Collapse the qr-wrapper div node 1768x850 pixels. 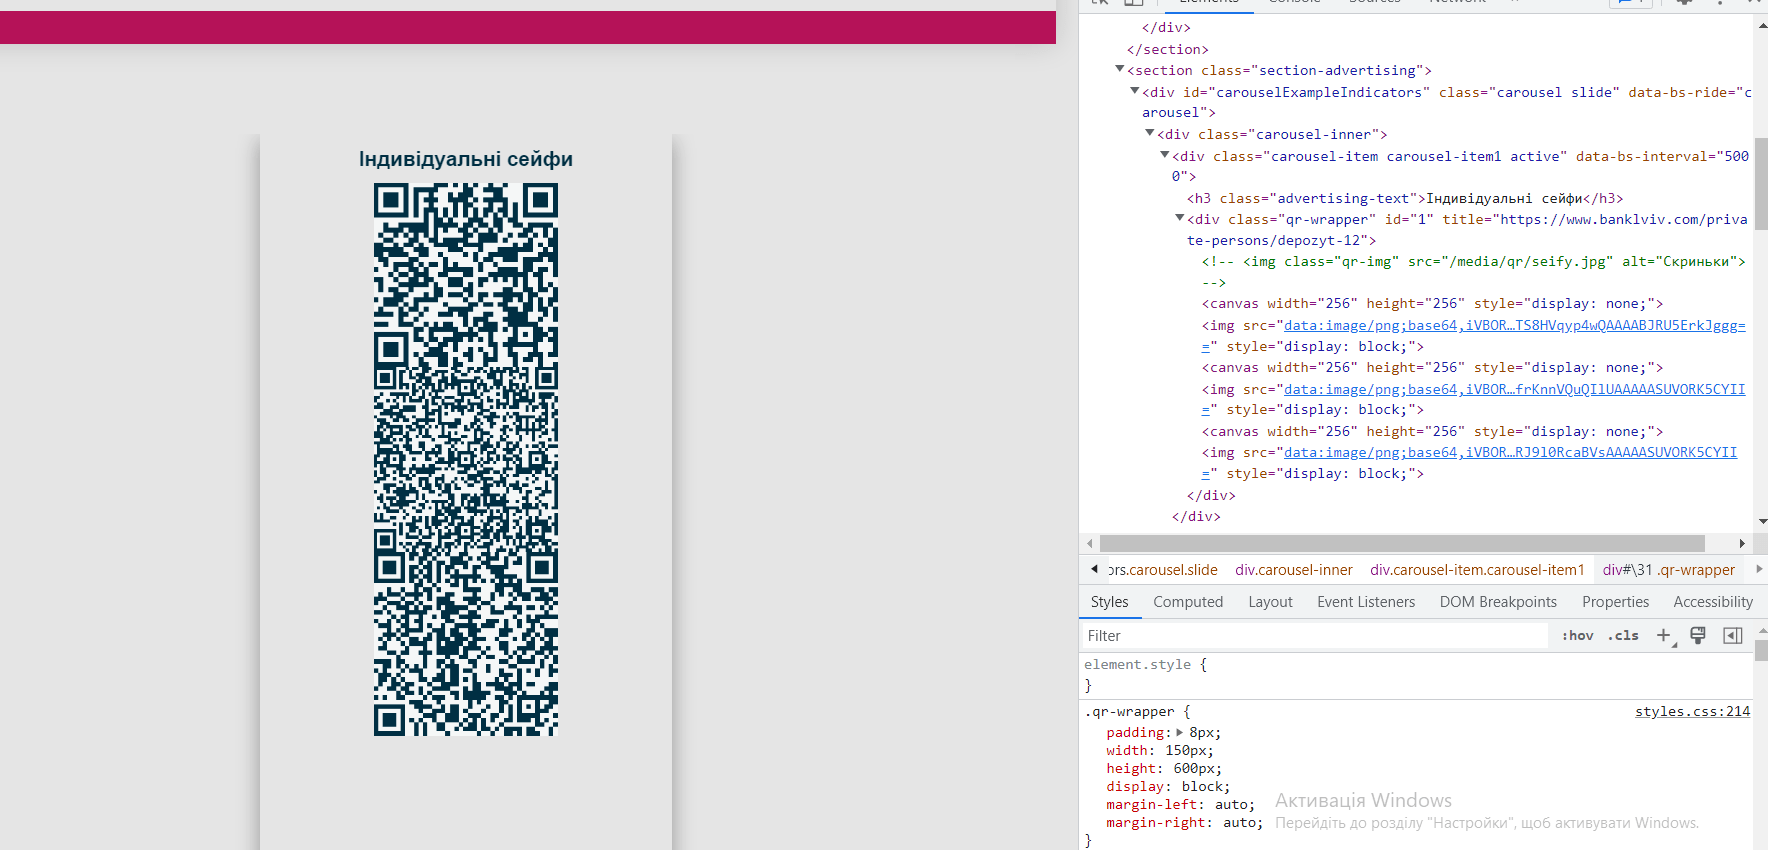coord(1180,218)
